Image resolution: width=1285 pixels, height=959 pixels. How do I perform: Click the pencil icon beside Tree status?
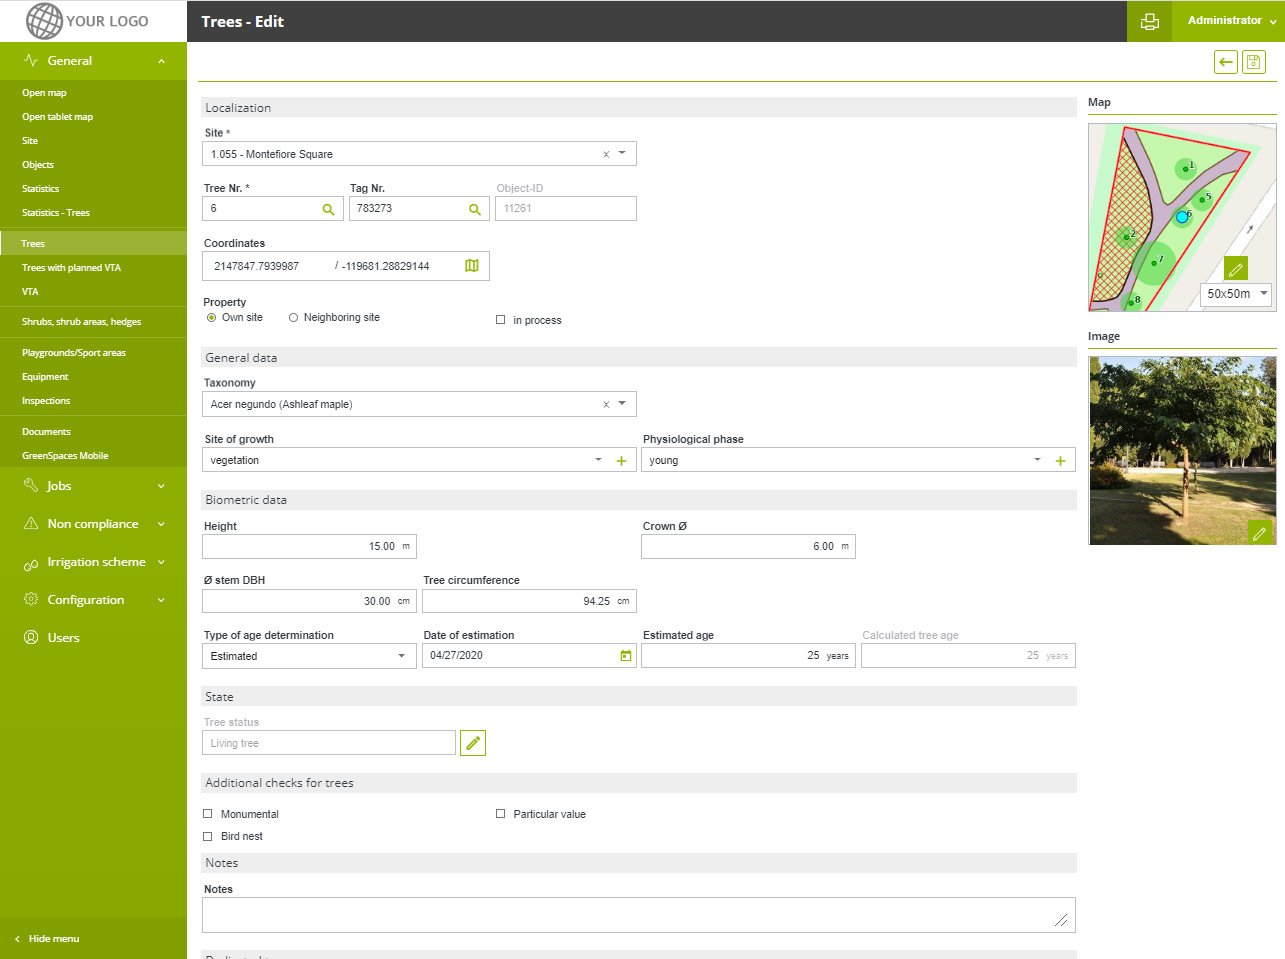point(473,743)
